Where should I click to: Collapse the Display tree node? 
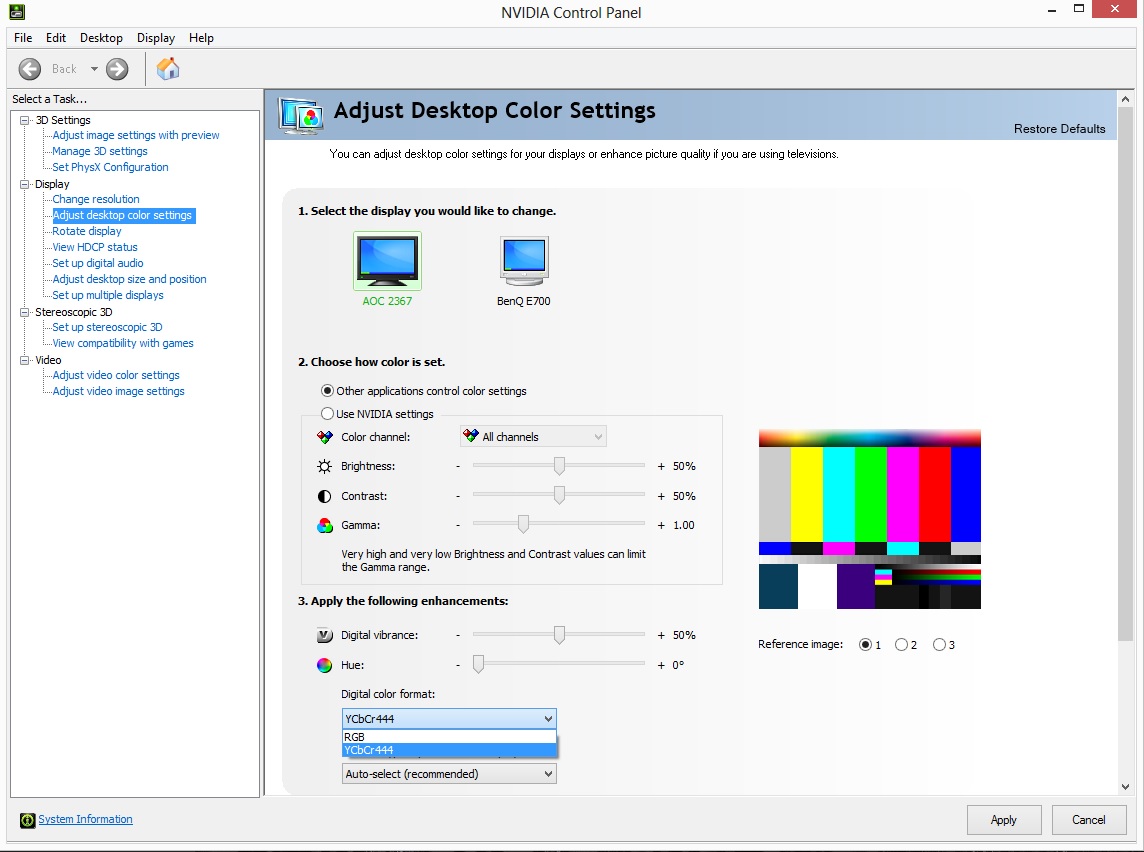click(25, 185)
